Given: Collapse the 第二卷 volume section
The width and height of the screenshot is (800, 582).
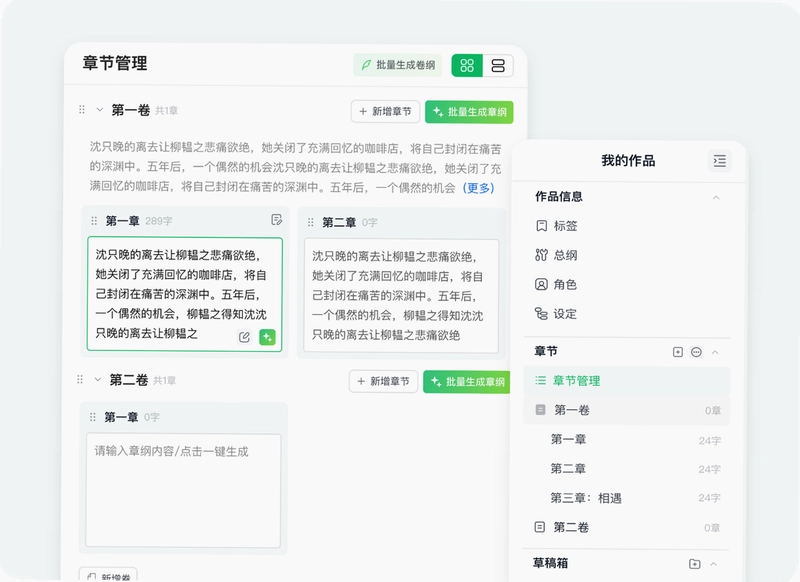Looking at the screenshot, I should (97, 379).
